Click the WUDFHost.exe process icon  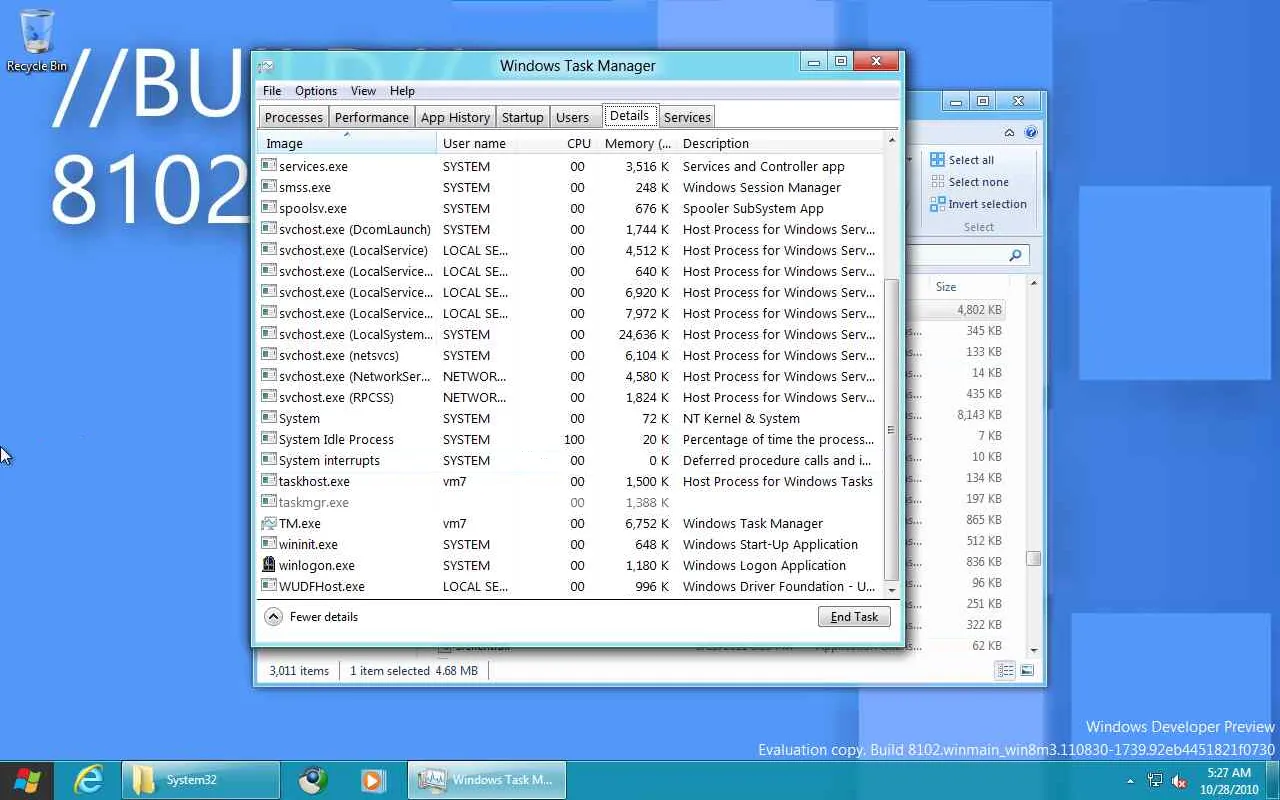pyautogui.click(x=268, y=586)
